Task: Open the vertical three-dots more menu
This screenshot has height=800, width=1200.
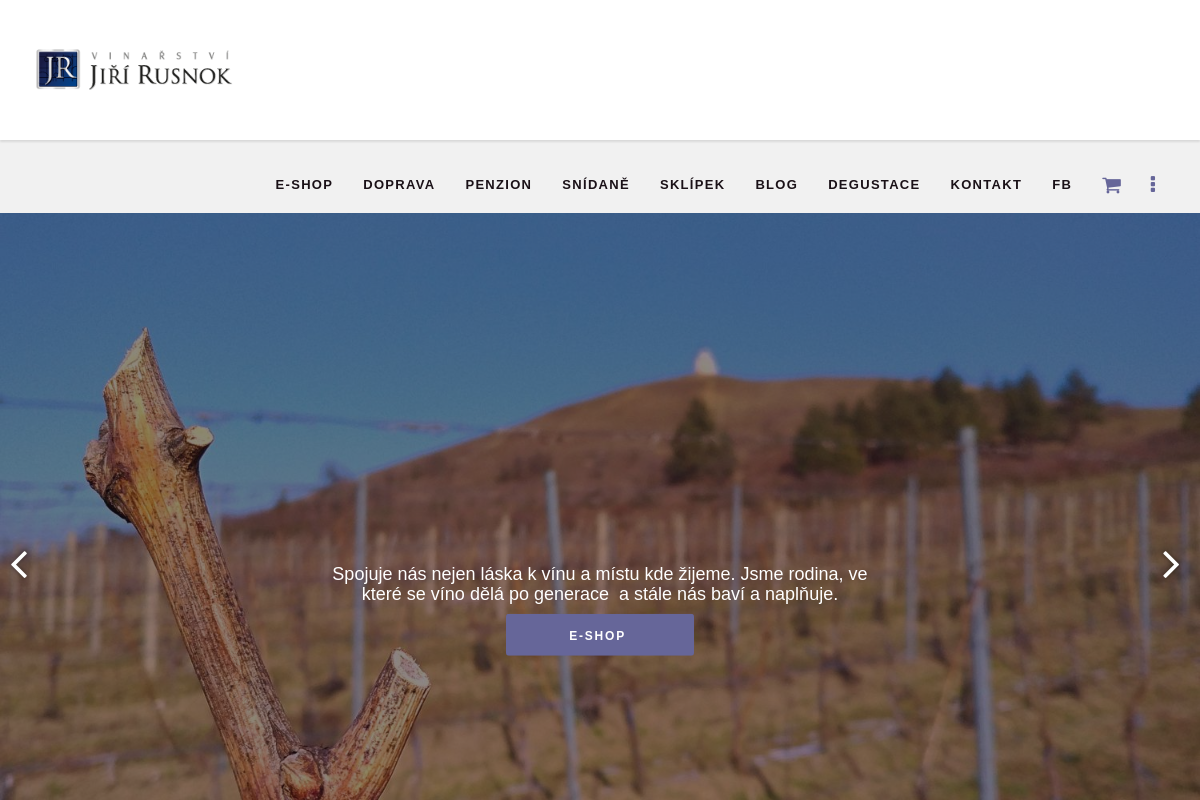Action: [1153, 184]
